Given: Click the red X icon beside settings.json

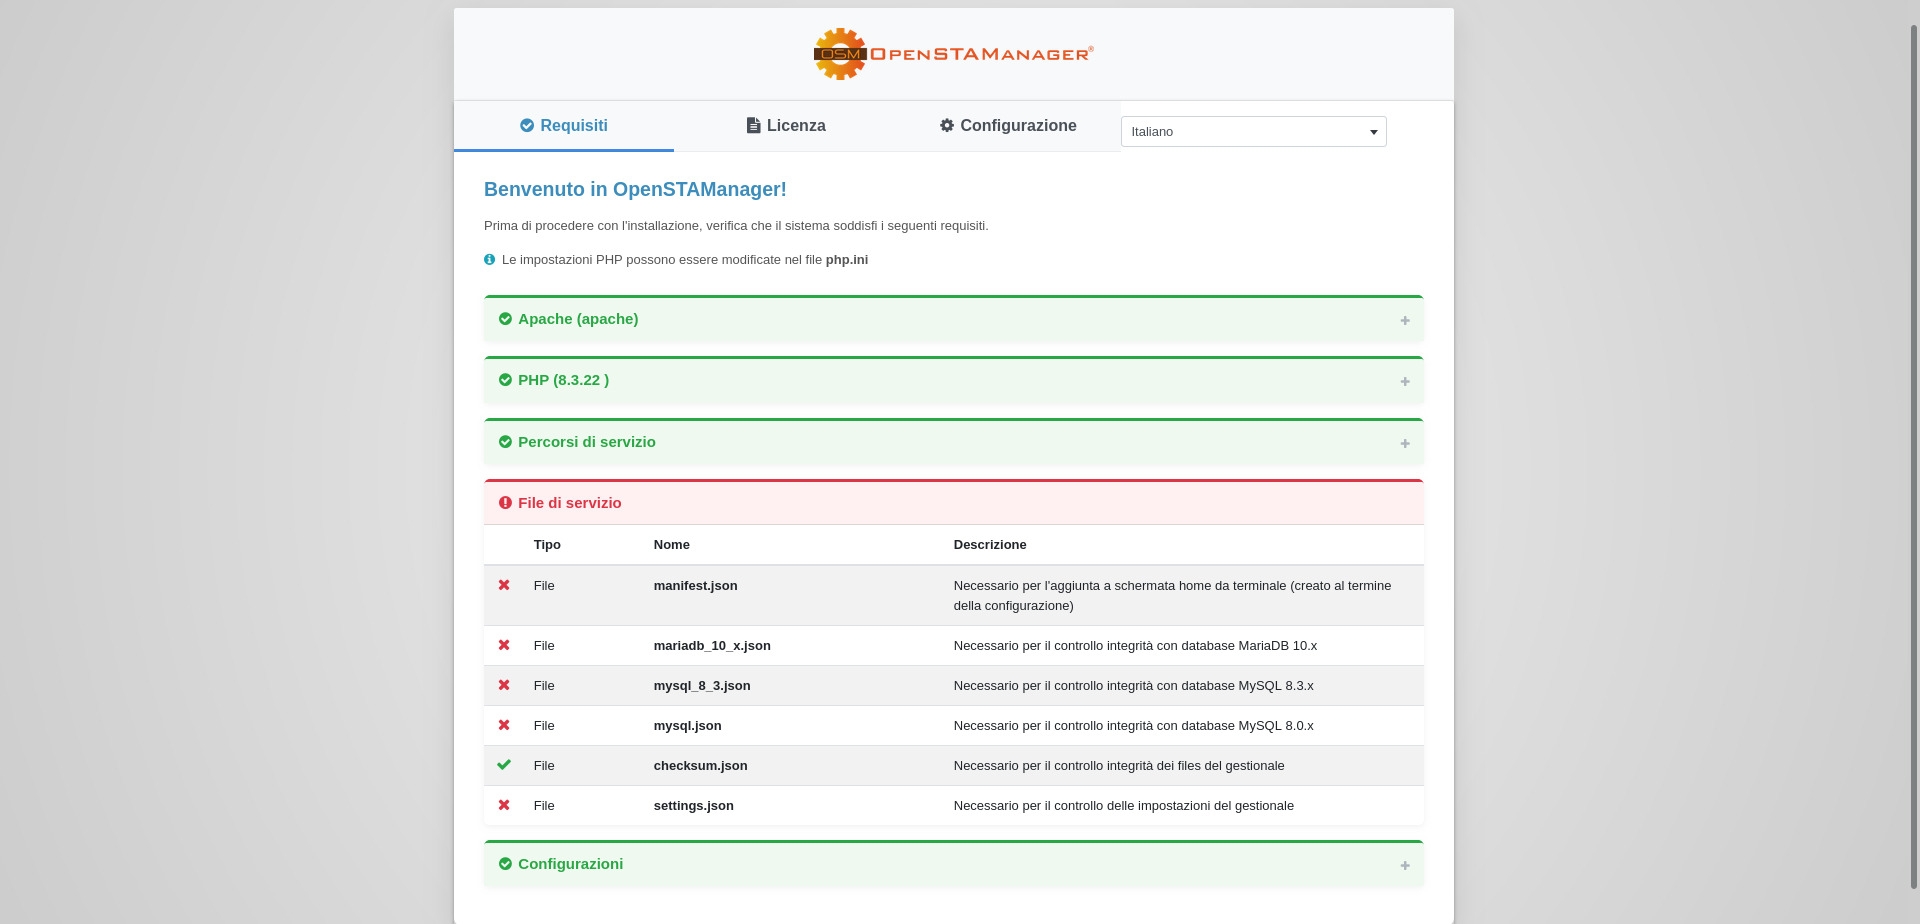Looking at the screenshot, I should pyautogui.click(x=504, y=805).
